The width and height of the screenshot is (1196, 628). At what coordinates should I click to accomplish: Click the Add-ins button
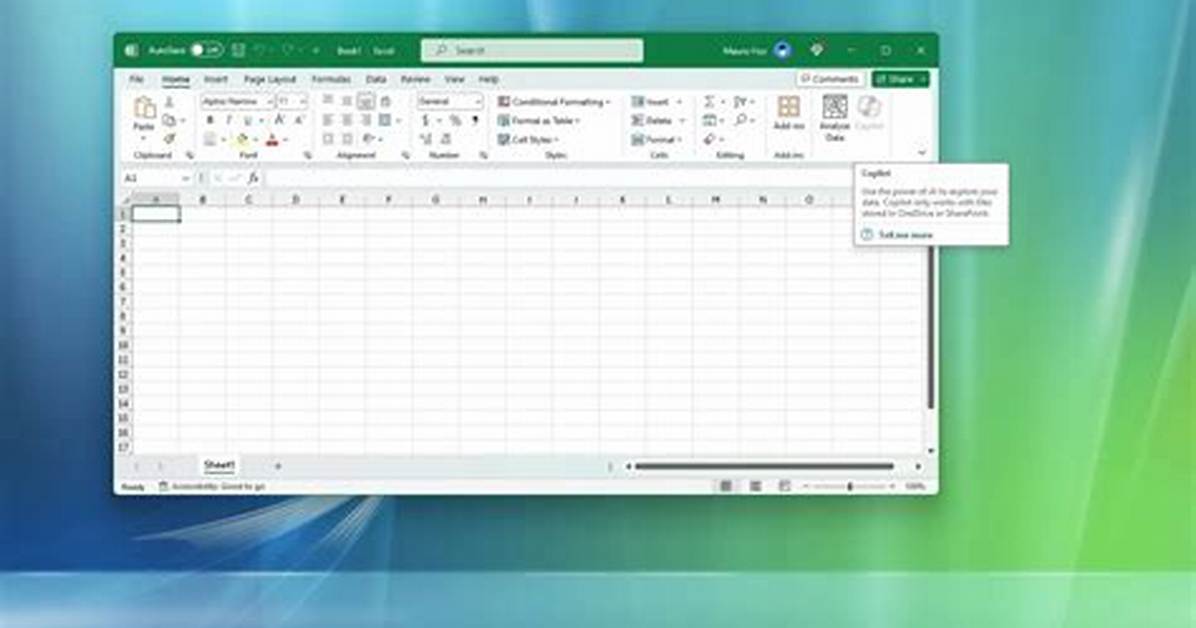point(789,113)
